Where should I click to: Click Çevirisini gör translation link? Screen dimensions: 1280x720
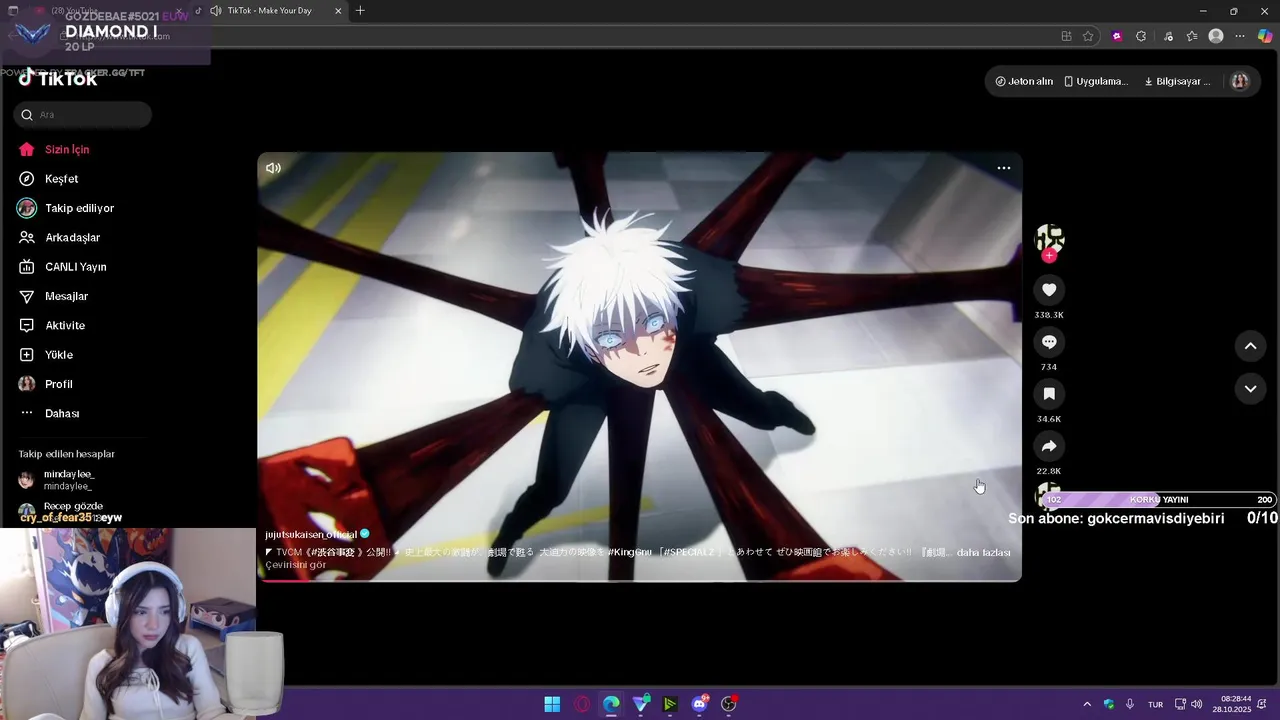point(296,565)
